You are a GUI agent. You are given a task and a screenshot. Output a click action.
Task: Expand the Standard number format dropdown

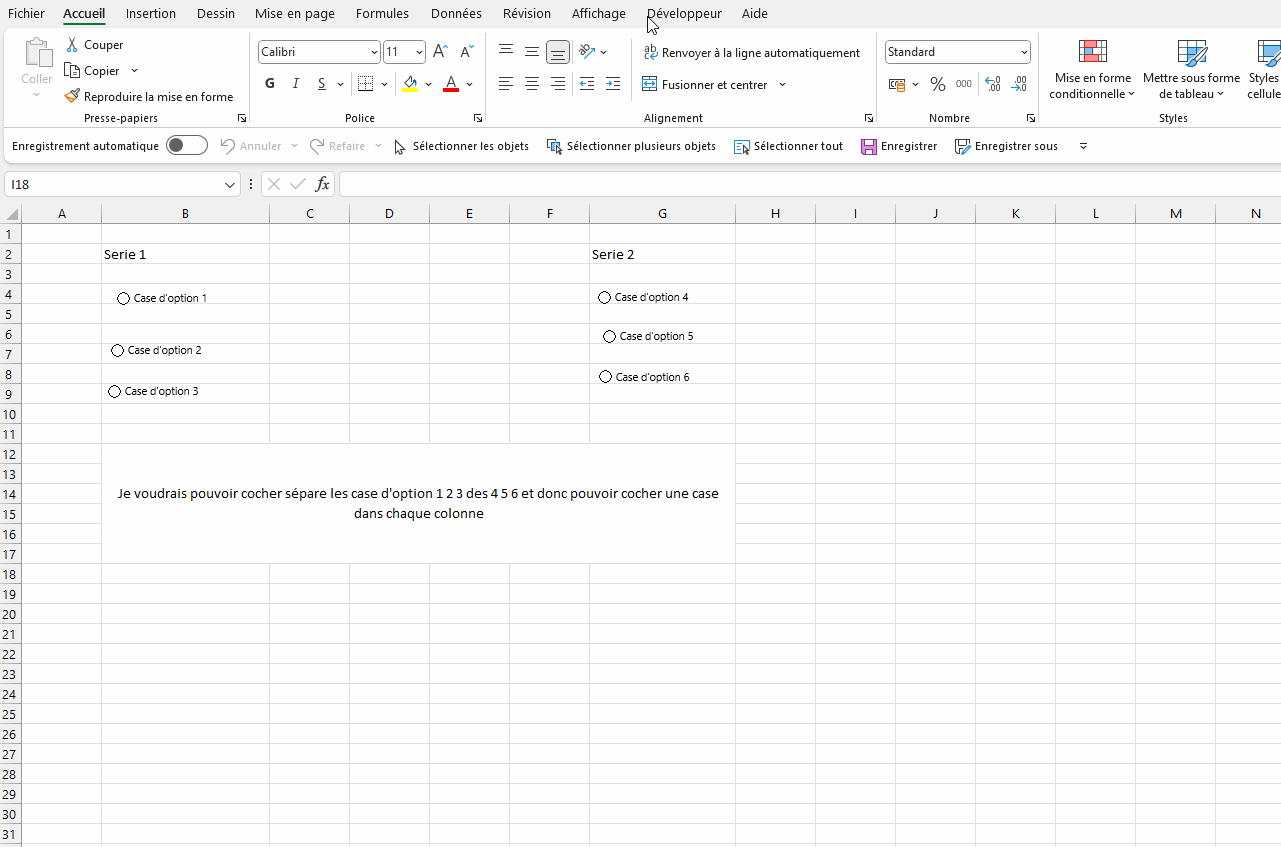tap(1024, 52)
